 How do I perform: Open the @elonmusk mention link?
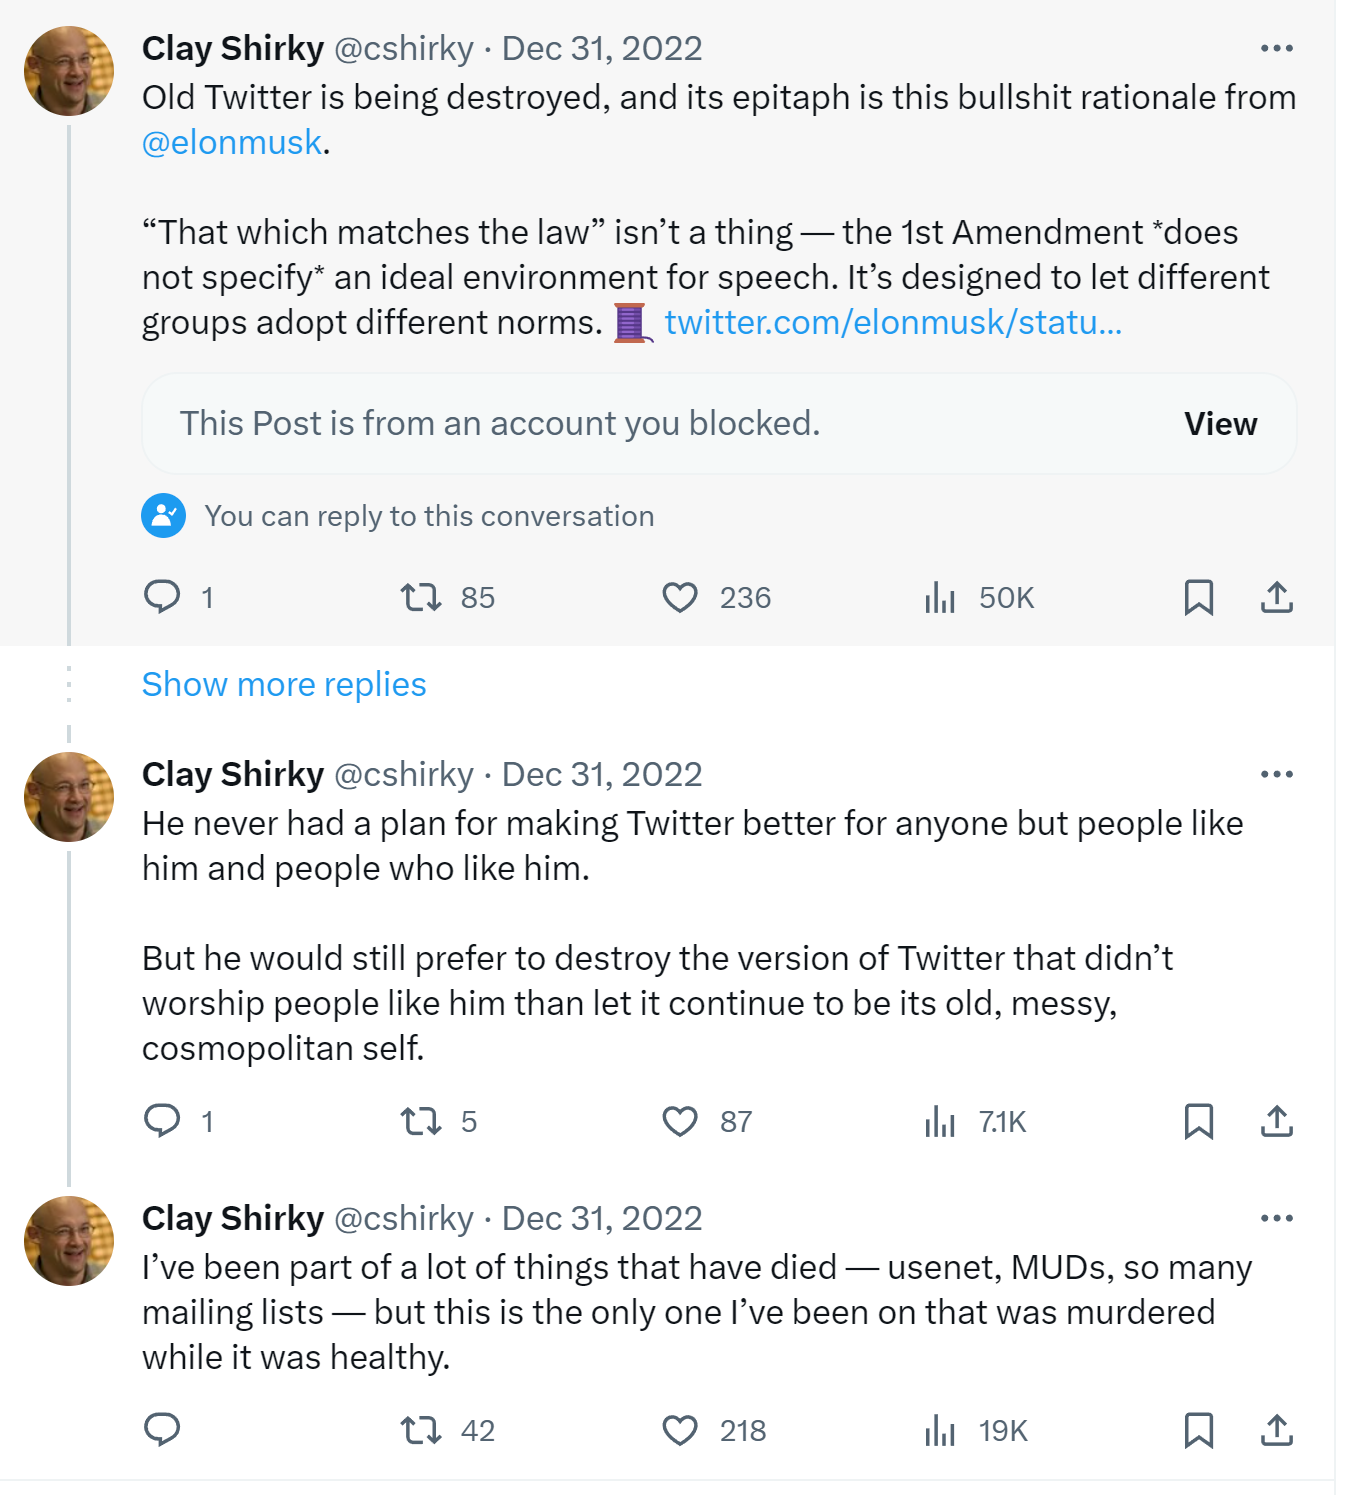point(232,142)
